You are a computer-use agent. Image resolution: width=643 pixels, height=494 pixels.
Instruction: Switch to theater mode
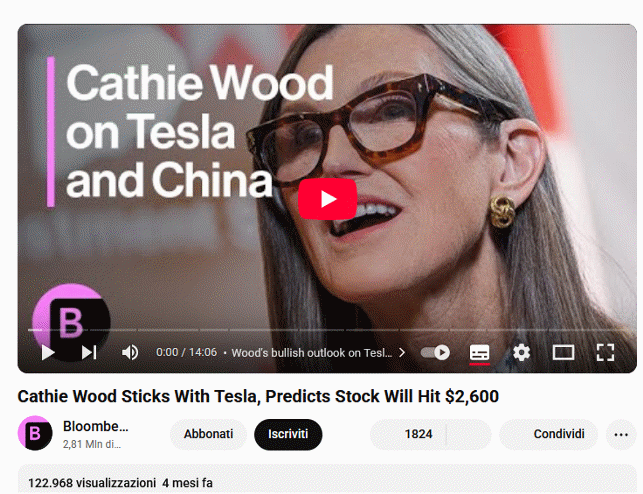[563, 353]
